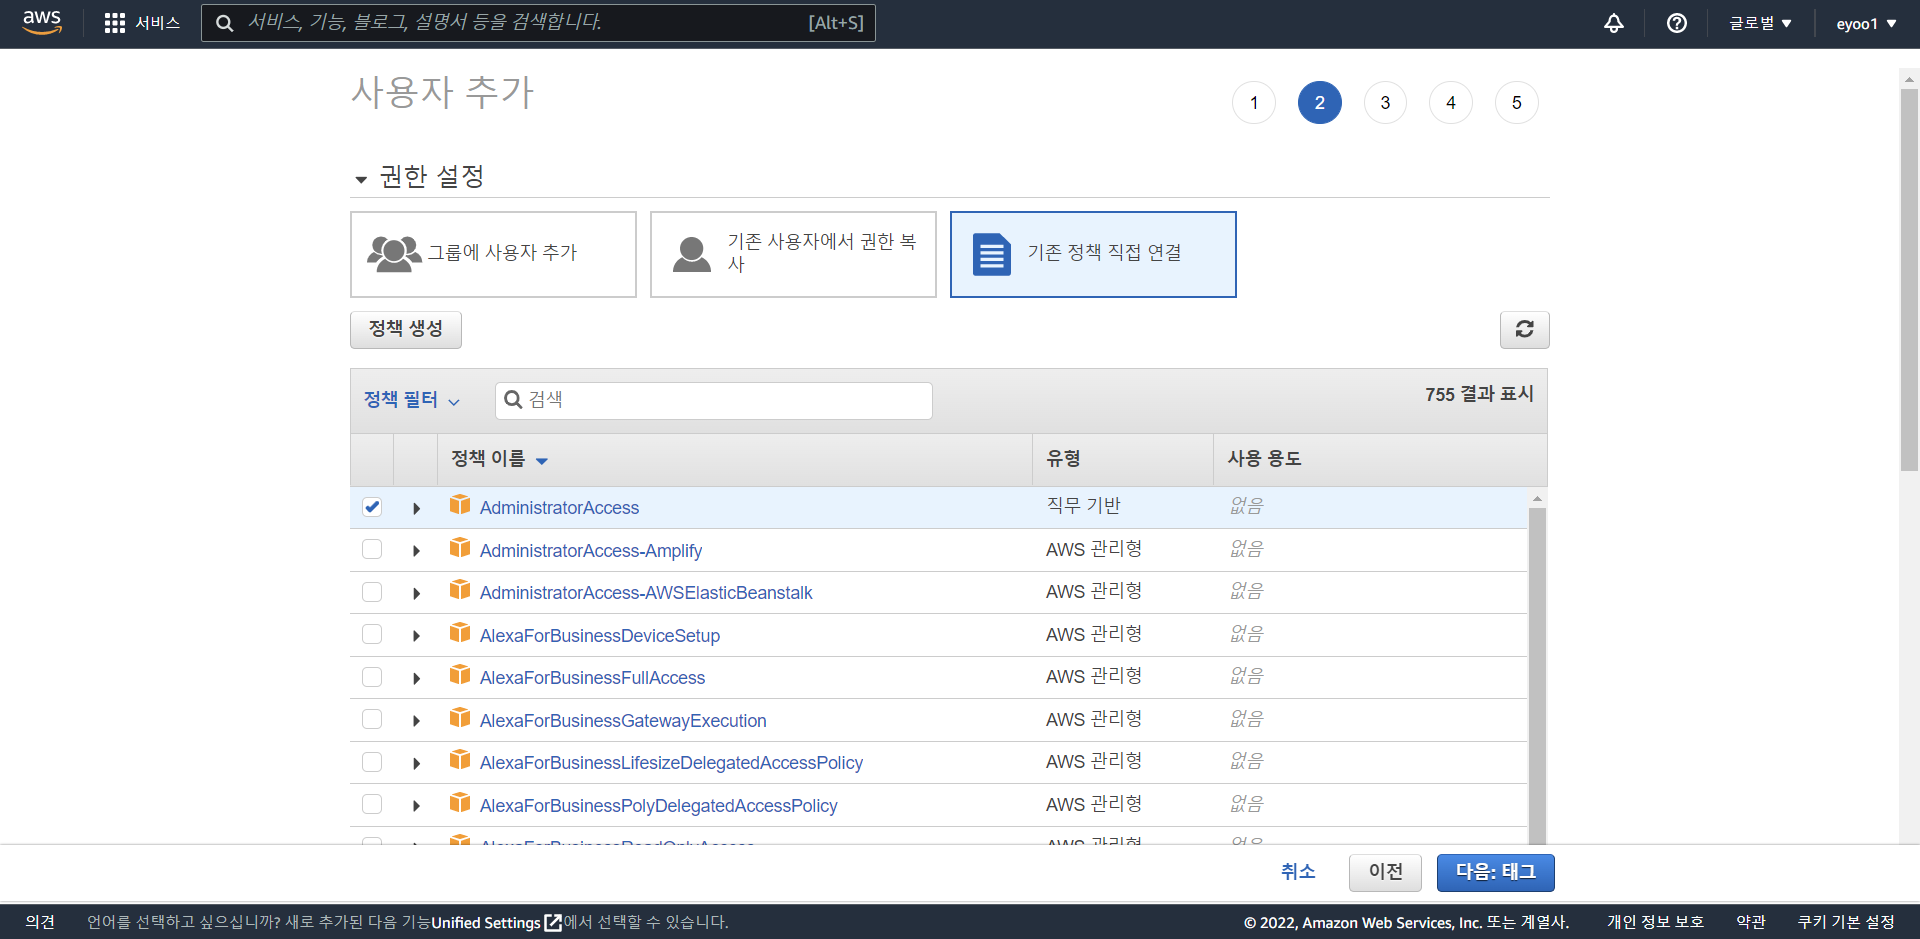Open the AlexaForBusinessFullAccess policy link

[x=592, y=678]
